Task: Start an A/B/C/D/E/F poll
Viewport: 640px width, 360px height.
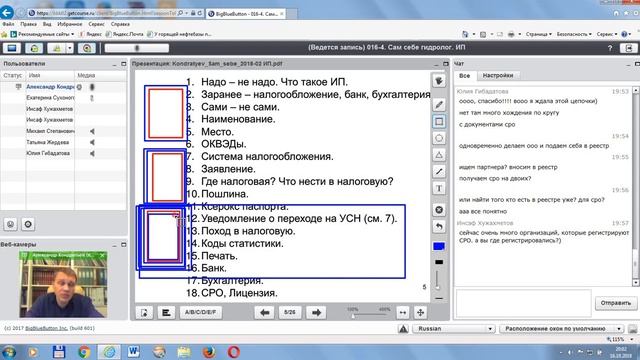Action: point(200,312)
